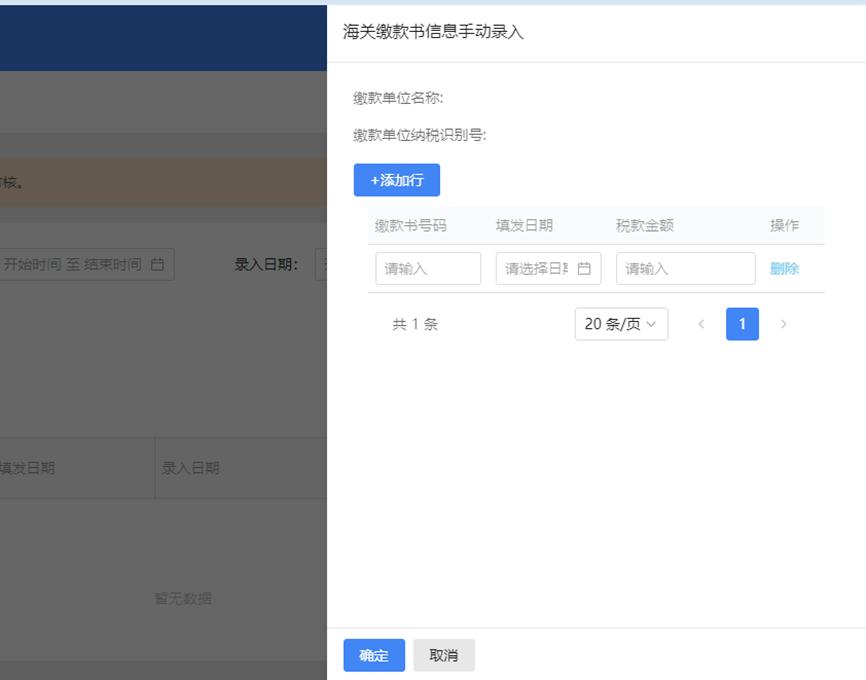Click 添加行 to add a new row
866x680 pixels.
point(397,180)
